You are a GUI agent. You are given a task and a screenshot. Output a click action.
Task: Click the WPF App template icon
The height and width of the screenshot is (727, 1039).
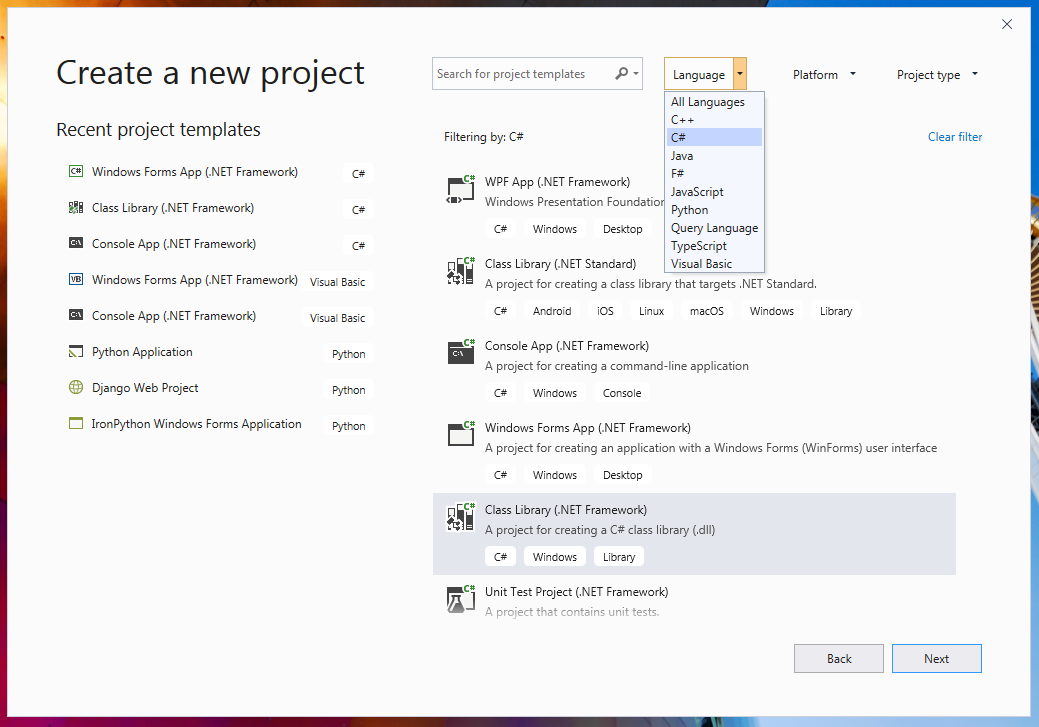pos(461,190)
